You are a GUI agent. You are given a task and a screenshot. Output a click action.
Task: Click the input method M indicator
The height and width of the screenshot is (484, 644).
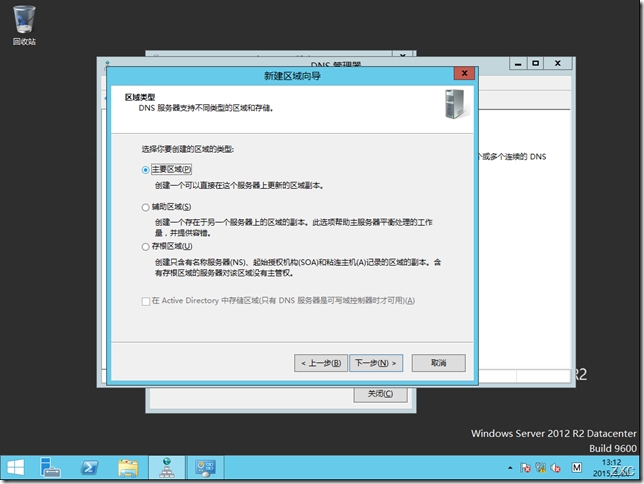pos(577,468)
